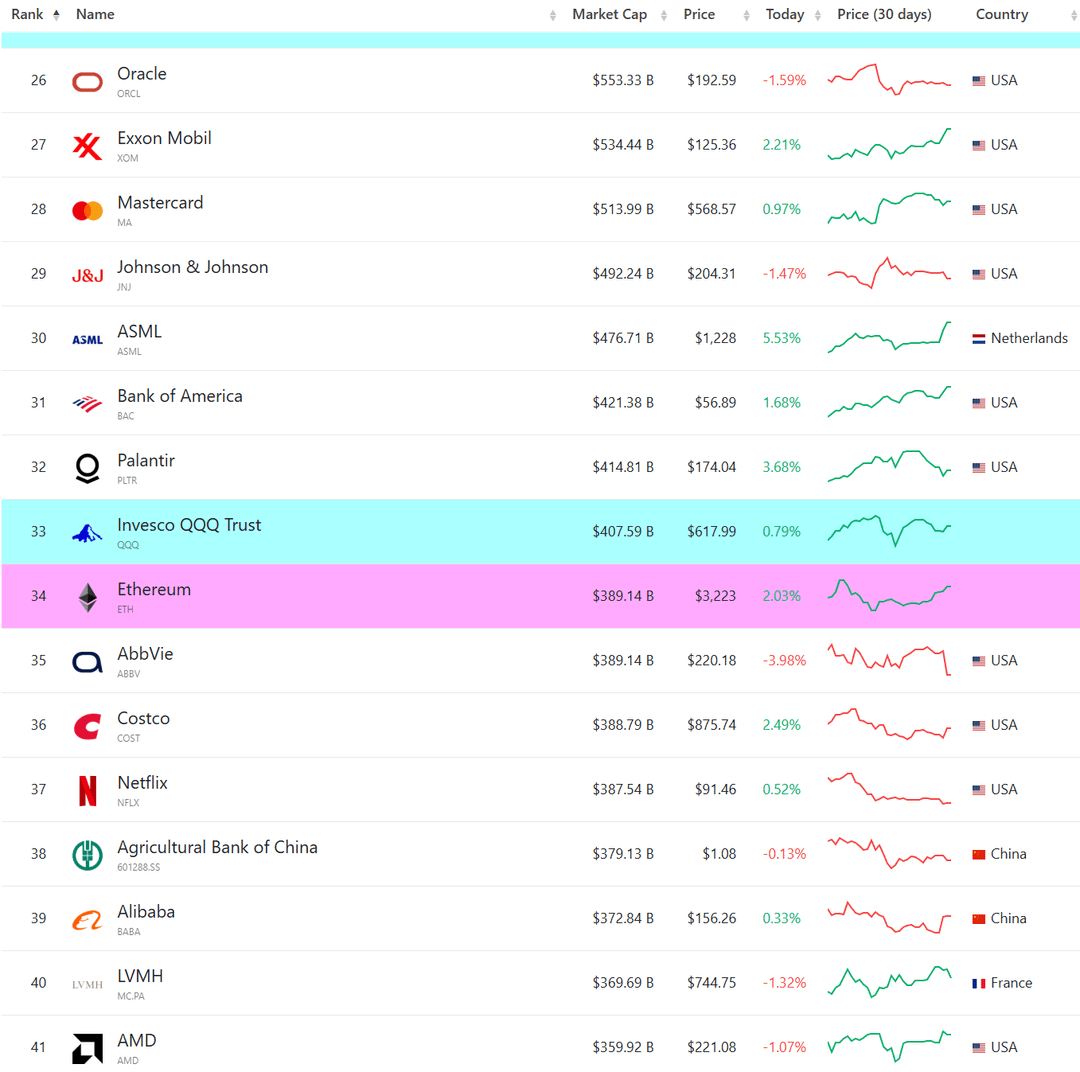Open the Invesco QQQ Trust link
The width and height of the screenshot is (1080, 1072).
pyautogui.click(x=189, y=525)
